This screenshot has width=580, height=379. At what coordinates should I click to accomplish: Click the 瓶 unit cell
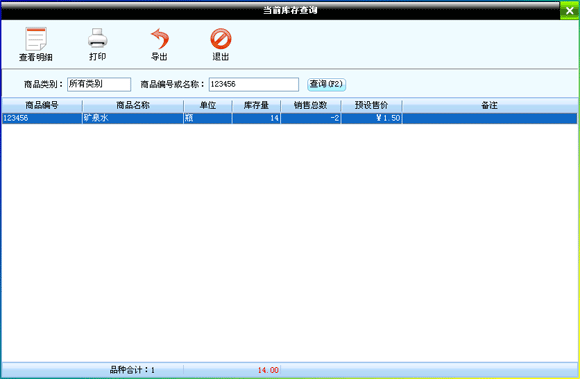(x=208, y=118)
